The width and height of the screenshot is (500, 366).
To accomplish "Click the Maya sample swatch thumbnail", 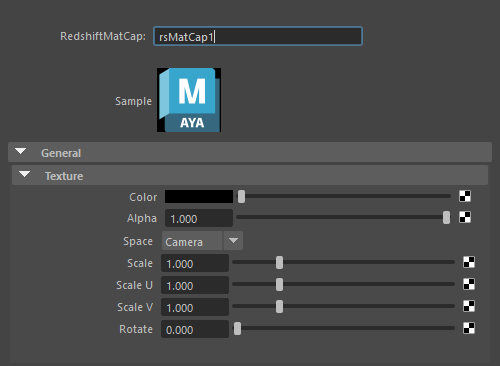I will click(x=189, y=100).
